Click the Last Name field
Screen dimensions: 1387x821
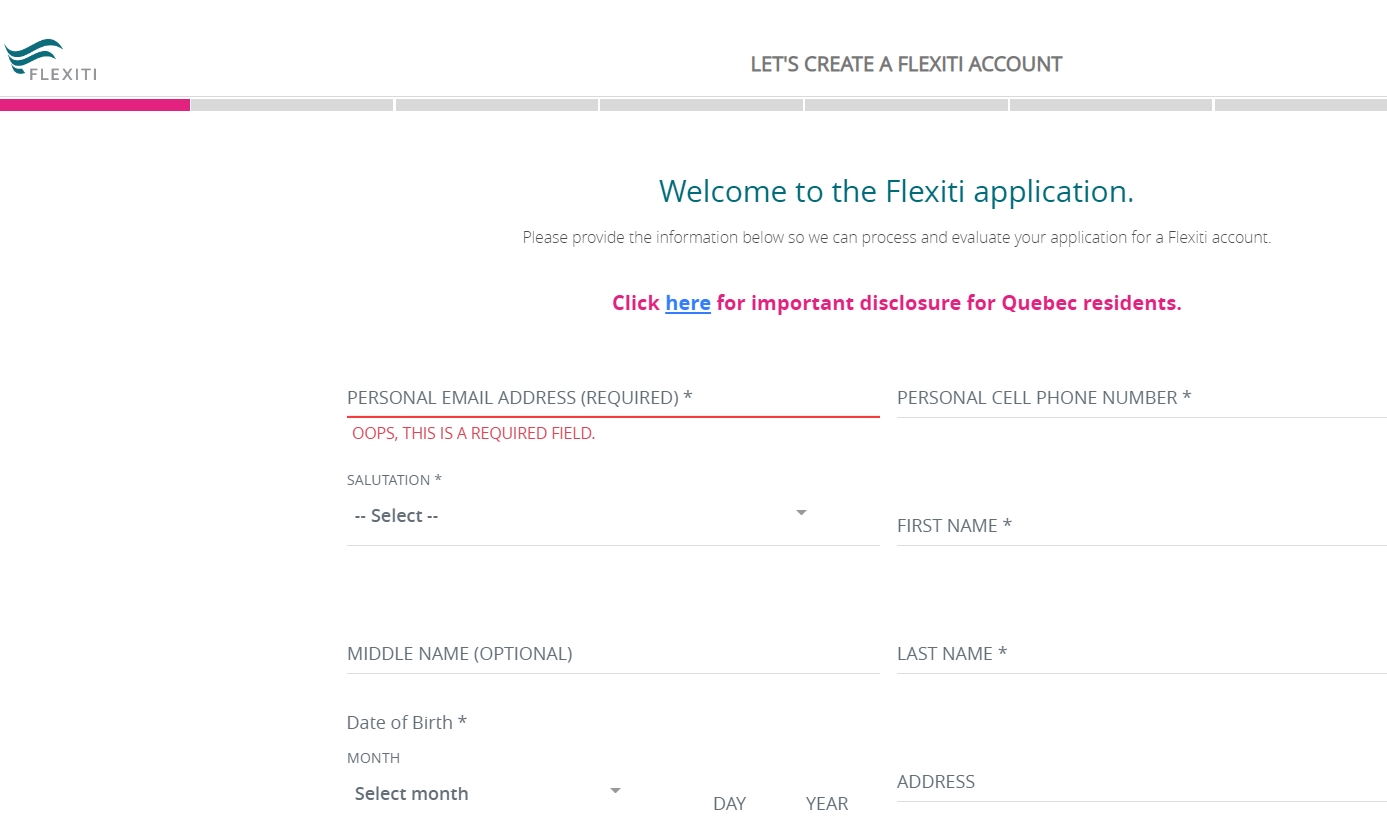click(x=1142, y=654)
